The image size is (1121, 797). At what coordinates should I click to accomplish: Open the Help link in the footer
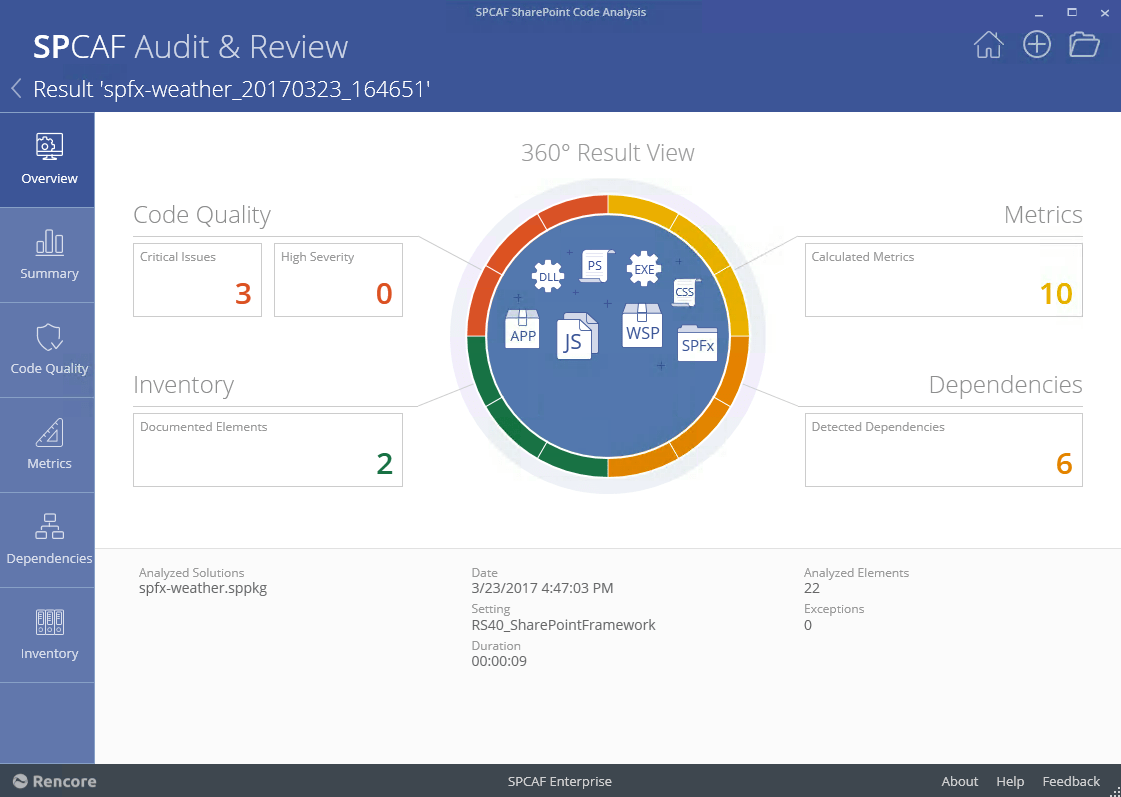pos(1010,781)
